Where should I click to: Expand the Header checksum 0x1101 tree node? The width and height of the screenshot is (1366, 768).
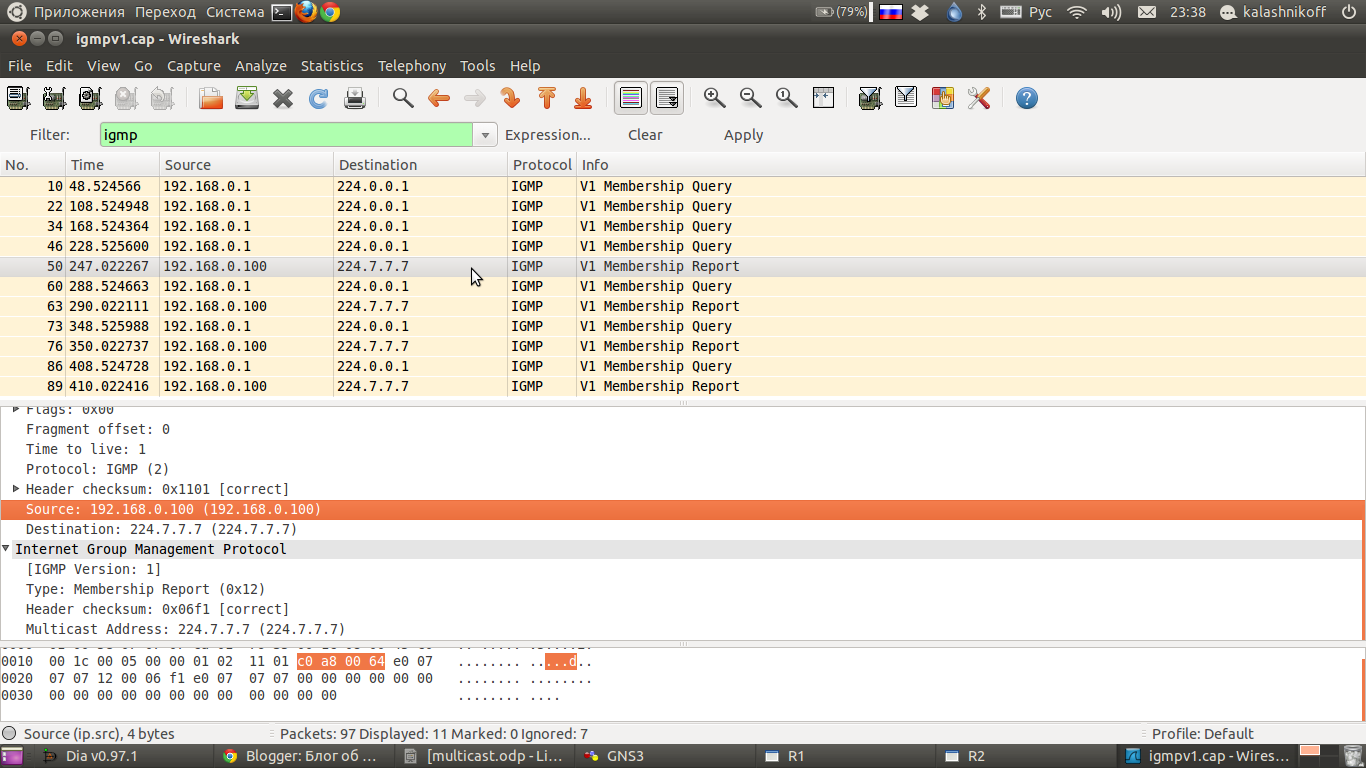click(x=16, y=489)
